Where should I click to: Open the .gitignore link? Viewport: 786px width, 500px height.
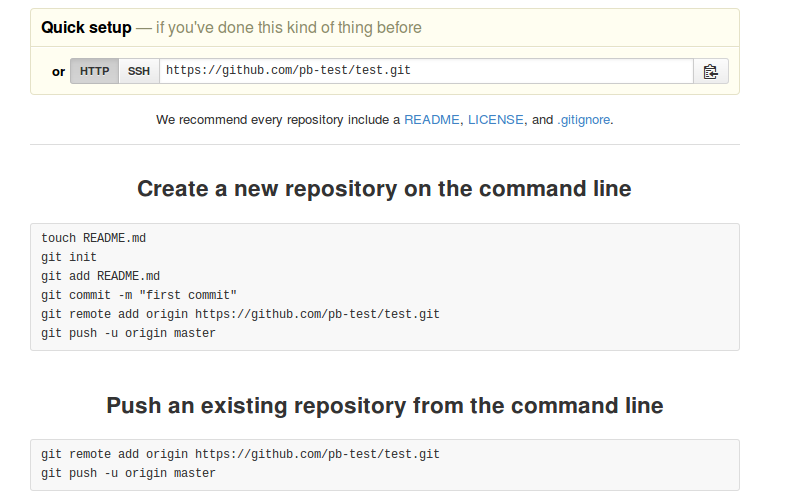coord(584,120)
